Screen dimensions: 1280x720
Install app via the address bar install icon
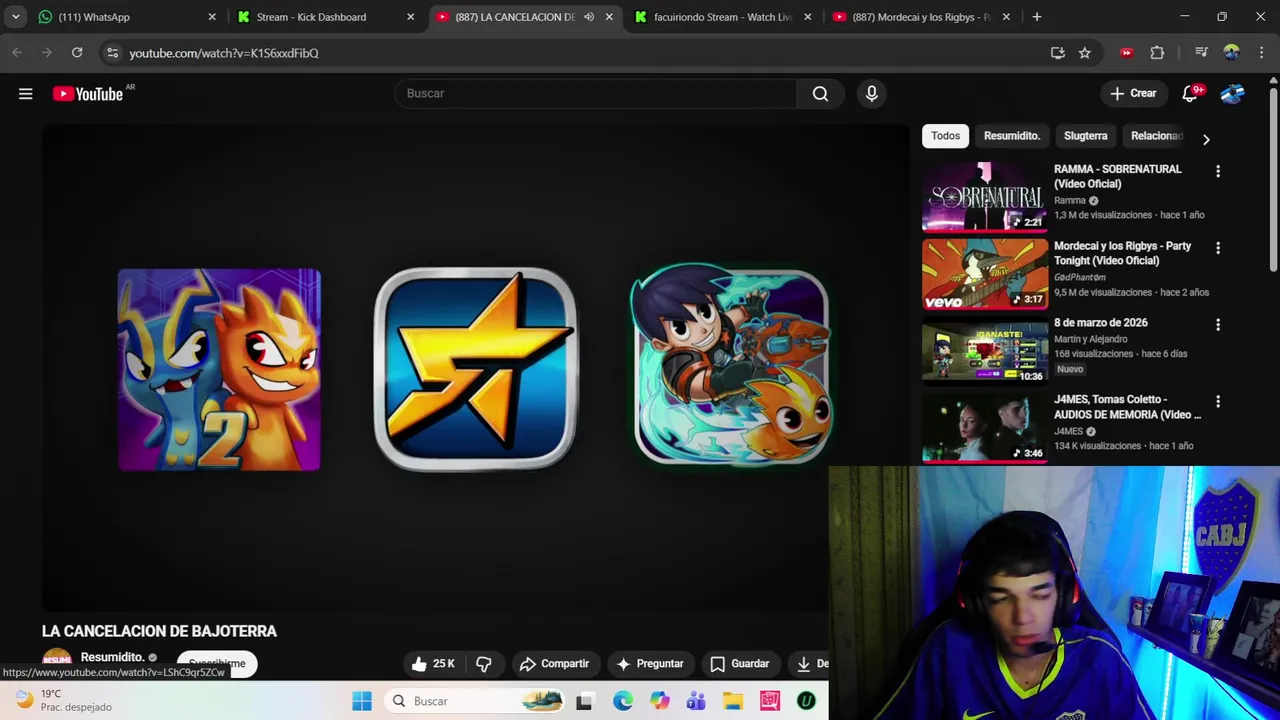coord(1058,53)
